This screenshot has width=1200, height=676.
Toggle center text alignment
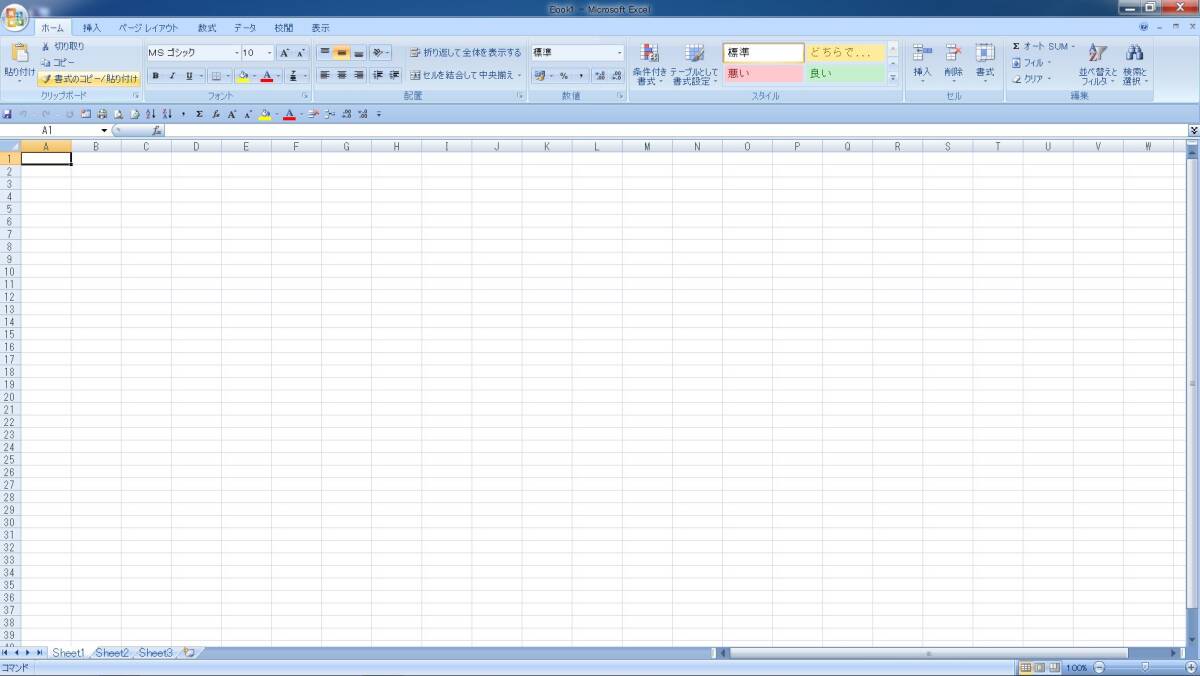coord(342,75)
